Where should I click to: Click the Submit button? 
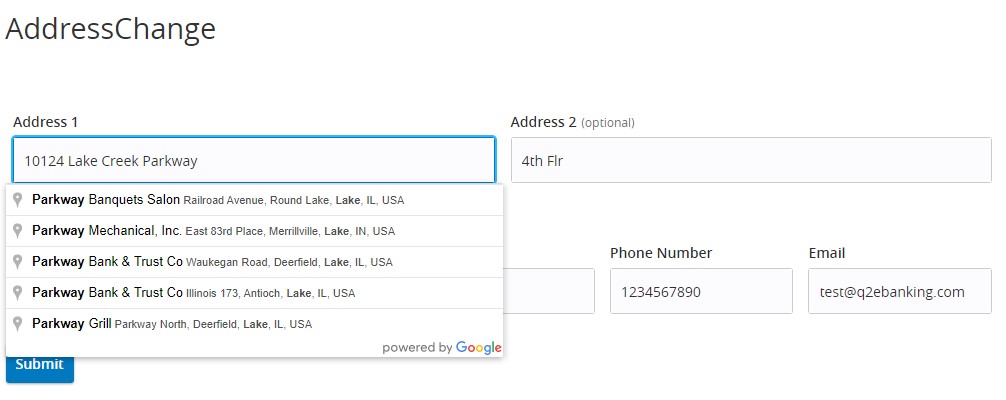pos(40,367)
